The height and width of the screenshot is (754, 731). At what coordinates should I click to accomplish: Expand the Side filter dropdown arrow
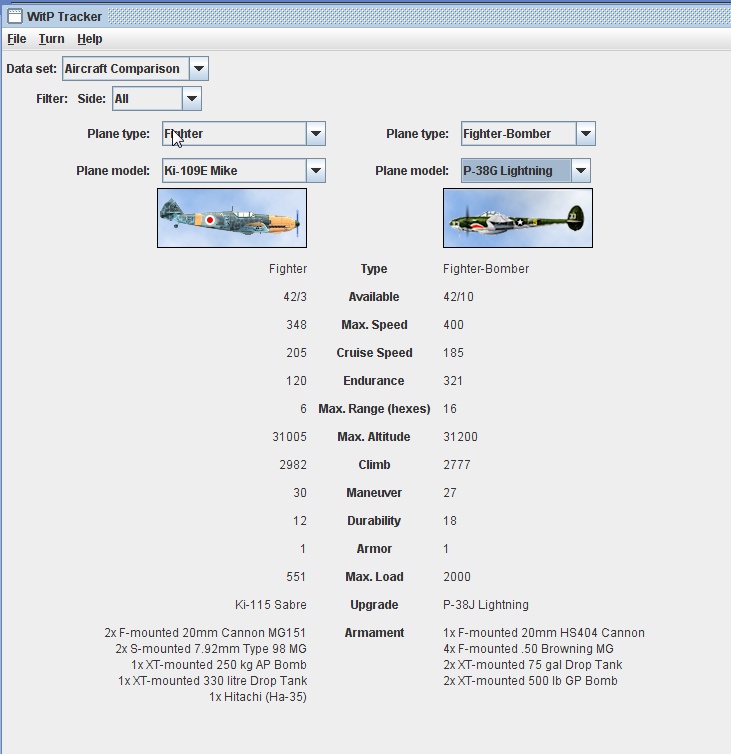coord(191,99)
